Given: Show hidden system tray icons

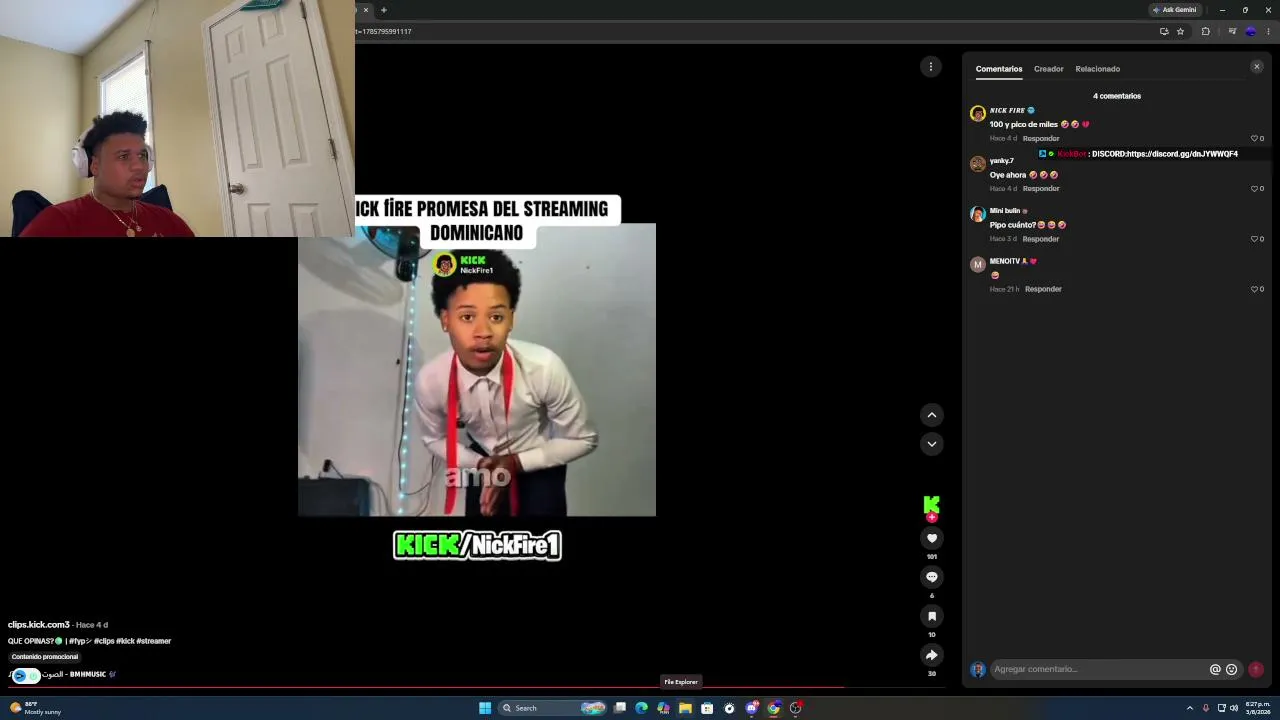Looking at the screenshot, I should [1190, 708].
